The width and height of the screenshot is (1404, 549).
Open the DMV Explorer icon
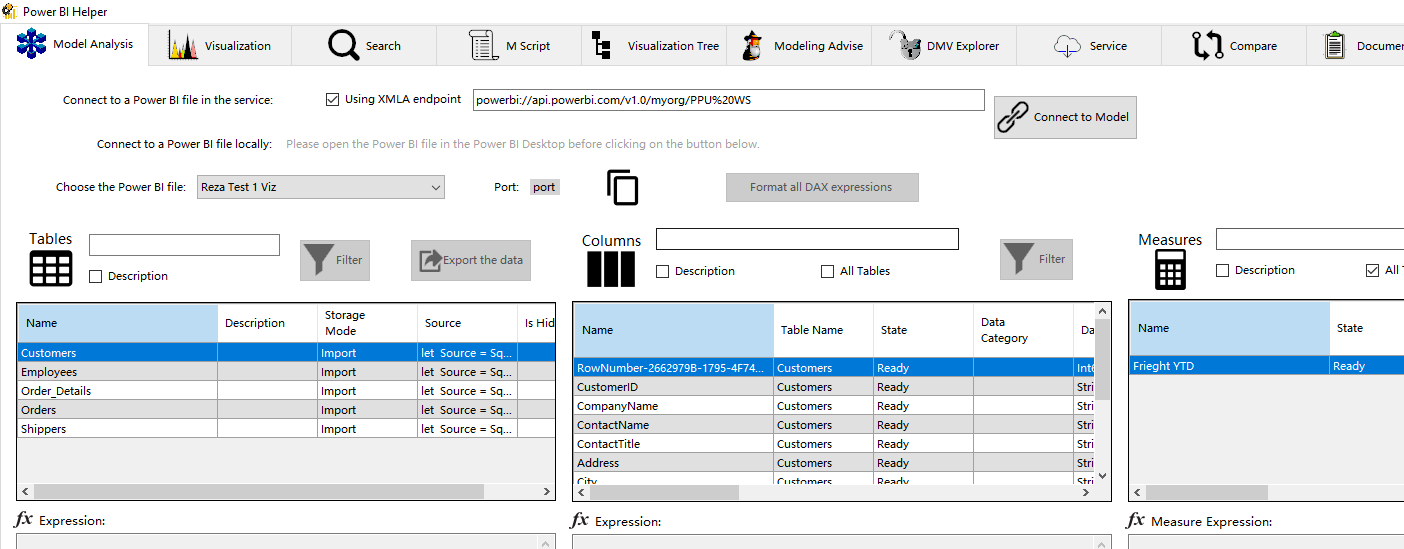tap(906, 46)
